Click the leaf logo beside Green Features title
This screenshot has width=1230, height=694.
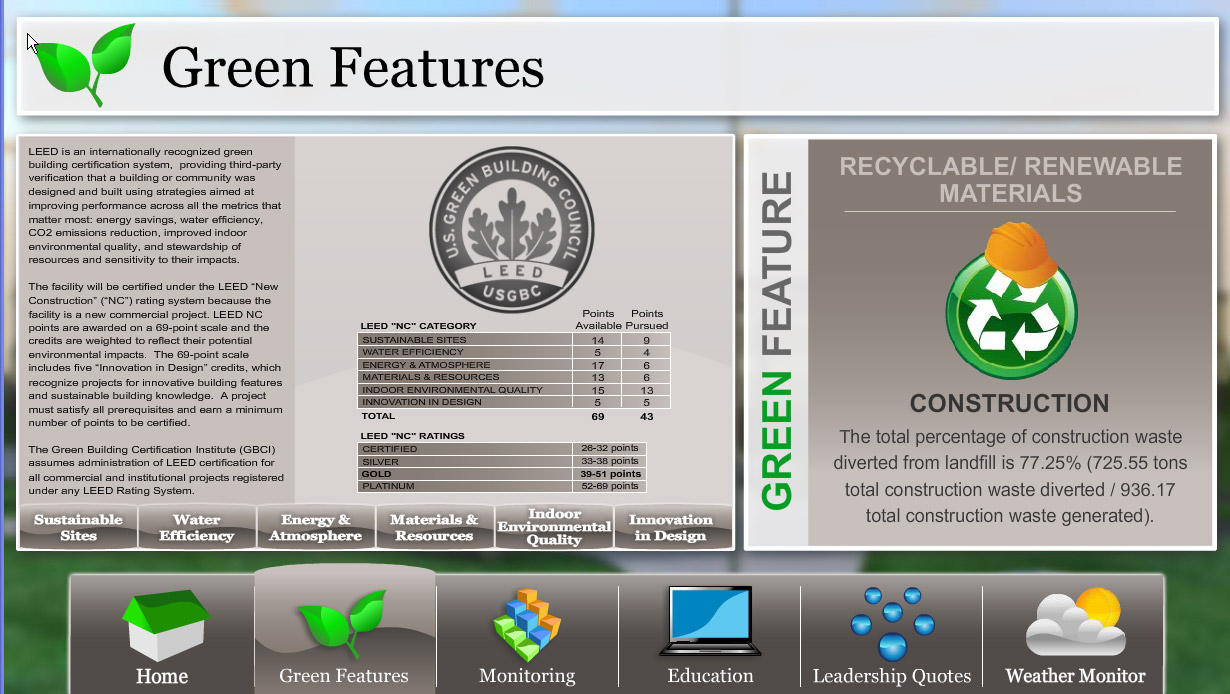85,63
